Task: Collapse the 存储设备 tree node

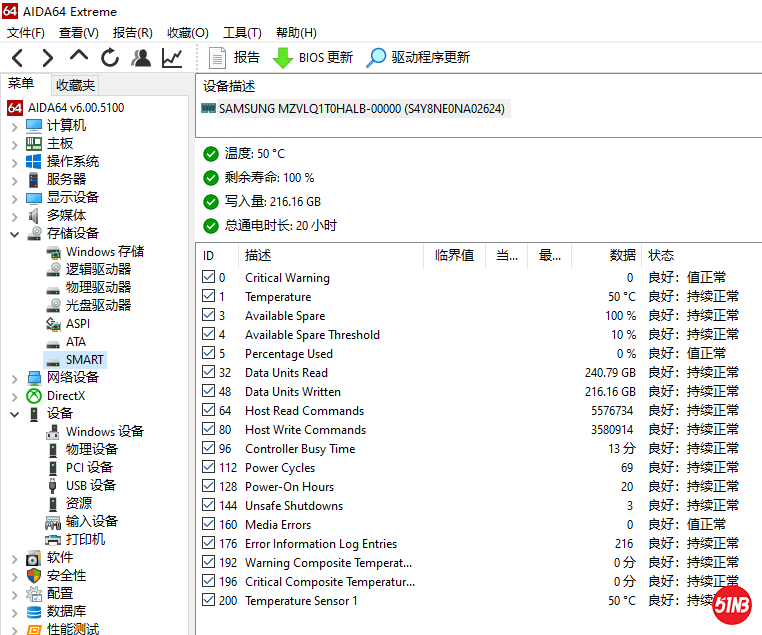Action: 14,234
